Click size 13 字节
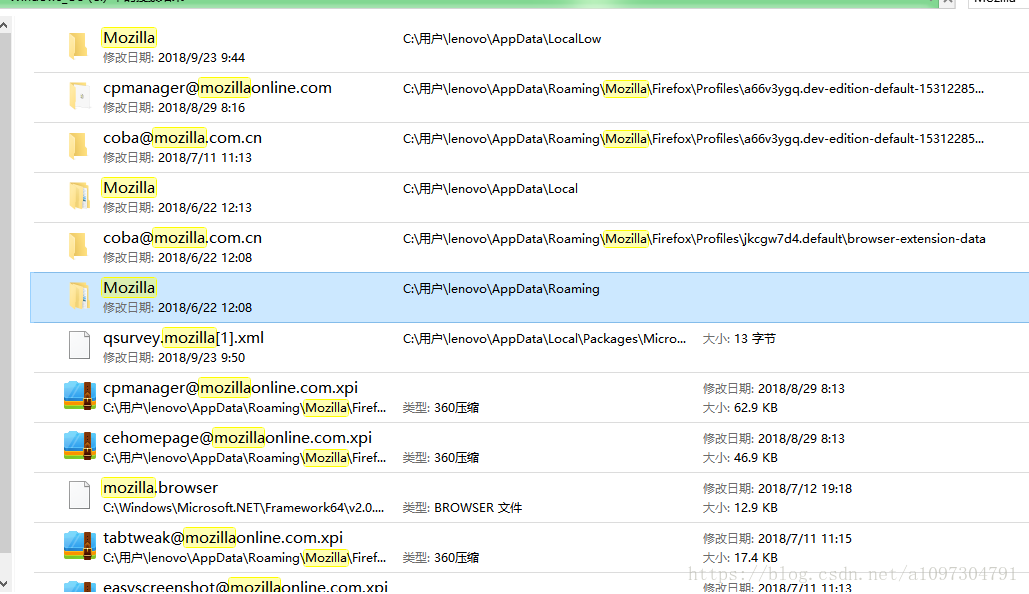Screen dimensions: 1029x594 (x=755, y=339)
